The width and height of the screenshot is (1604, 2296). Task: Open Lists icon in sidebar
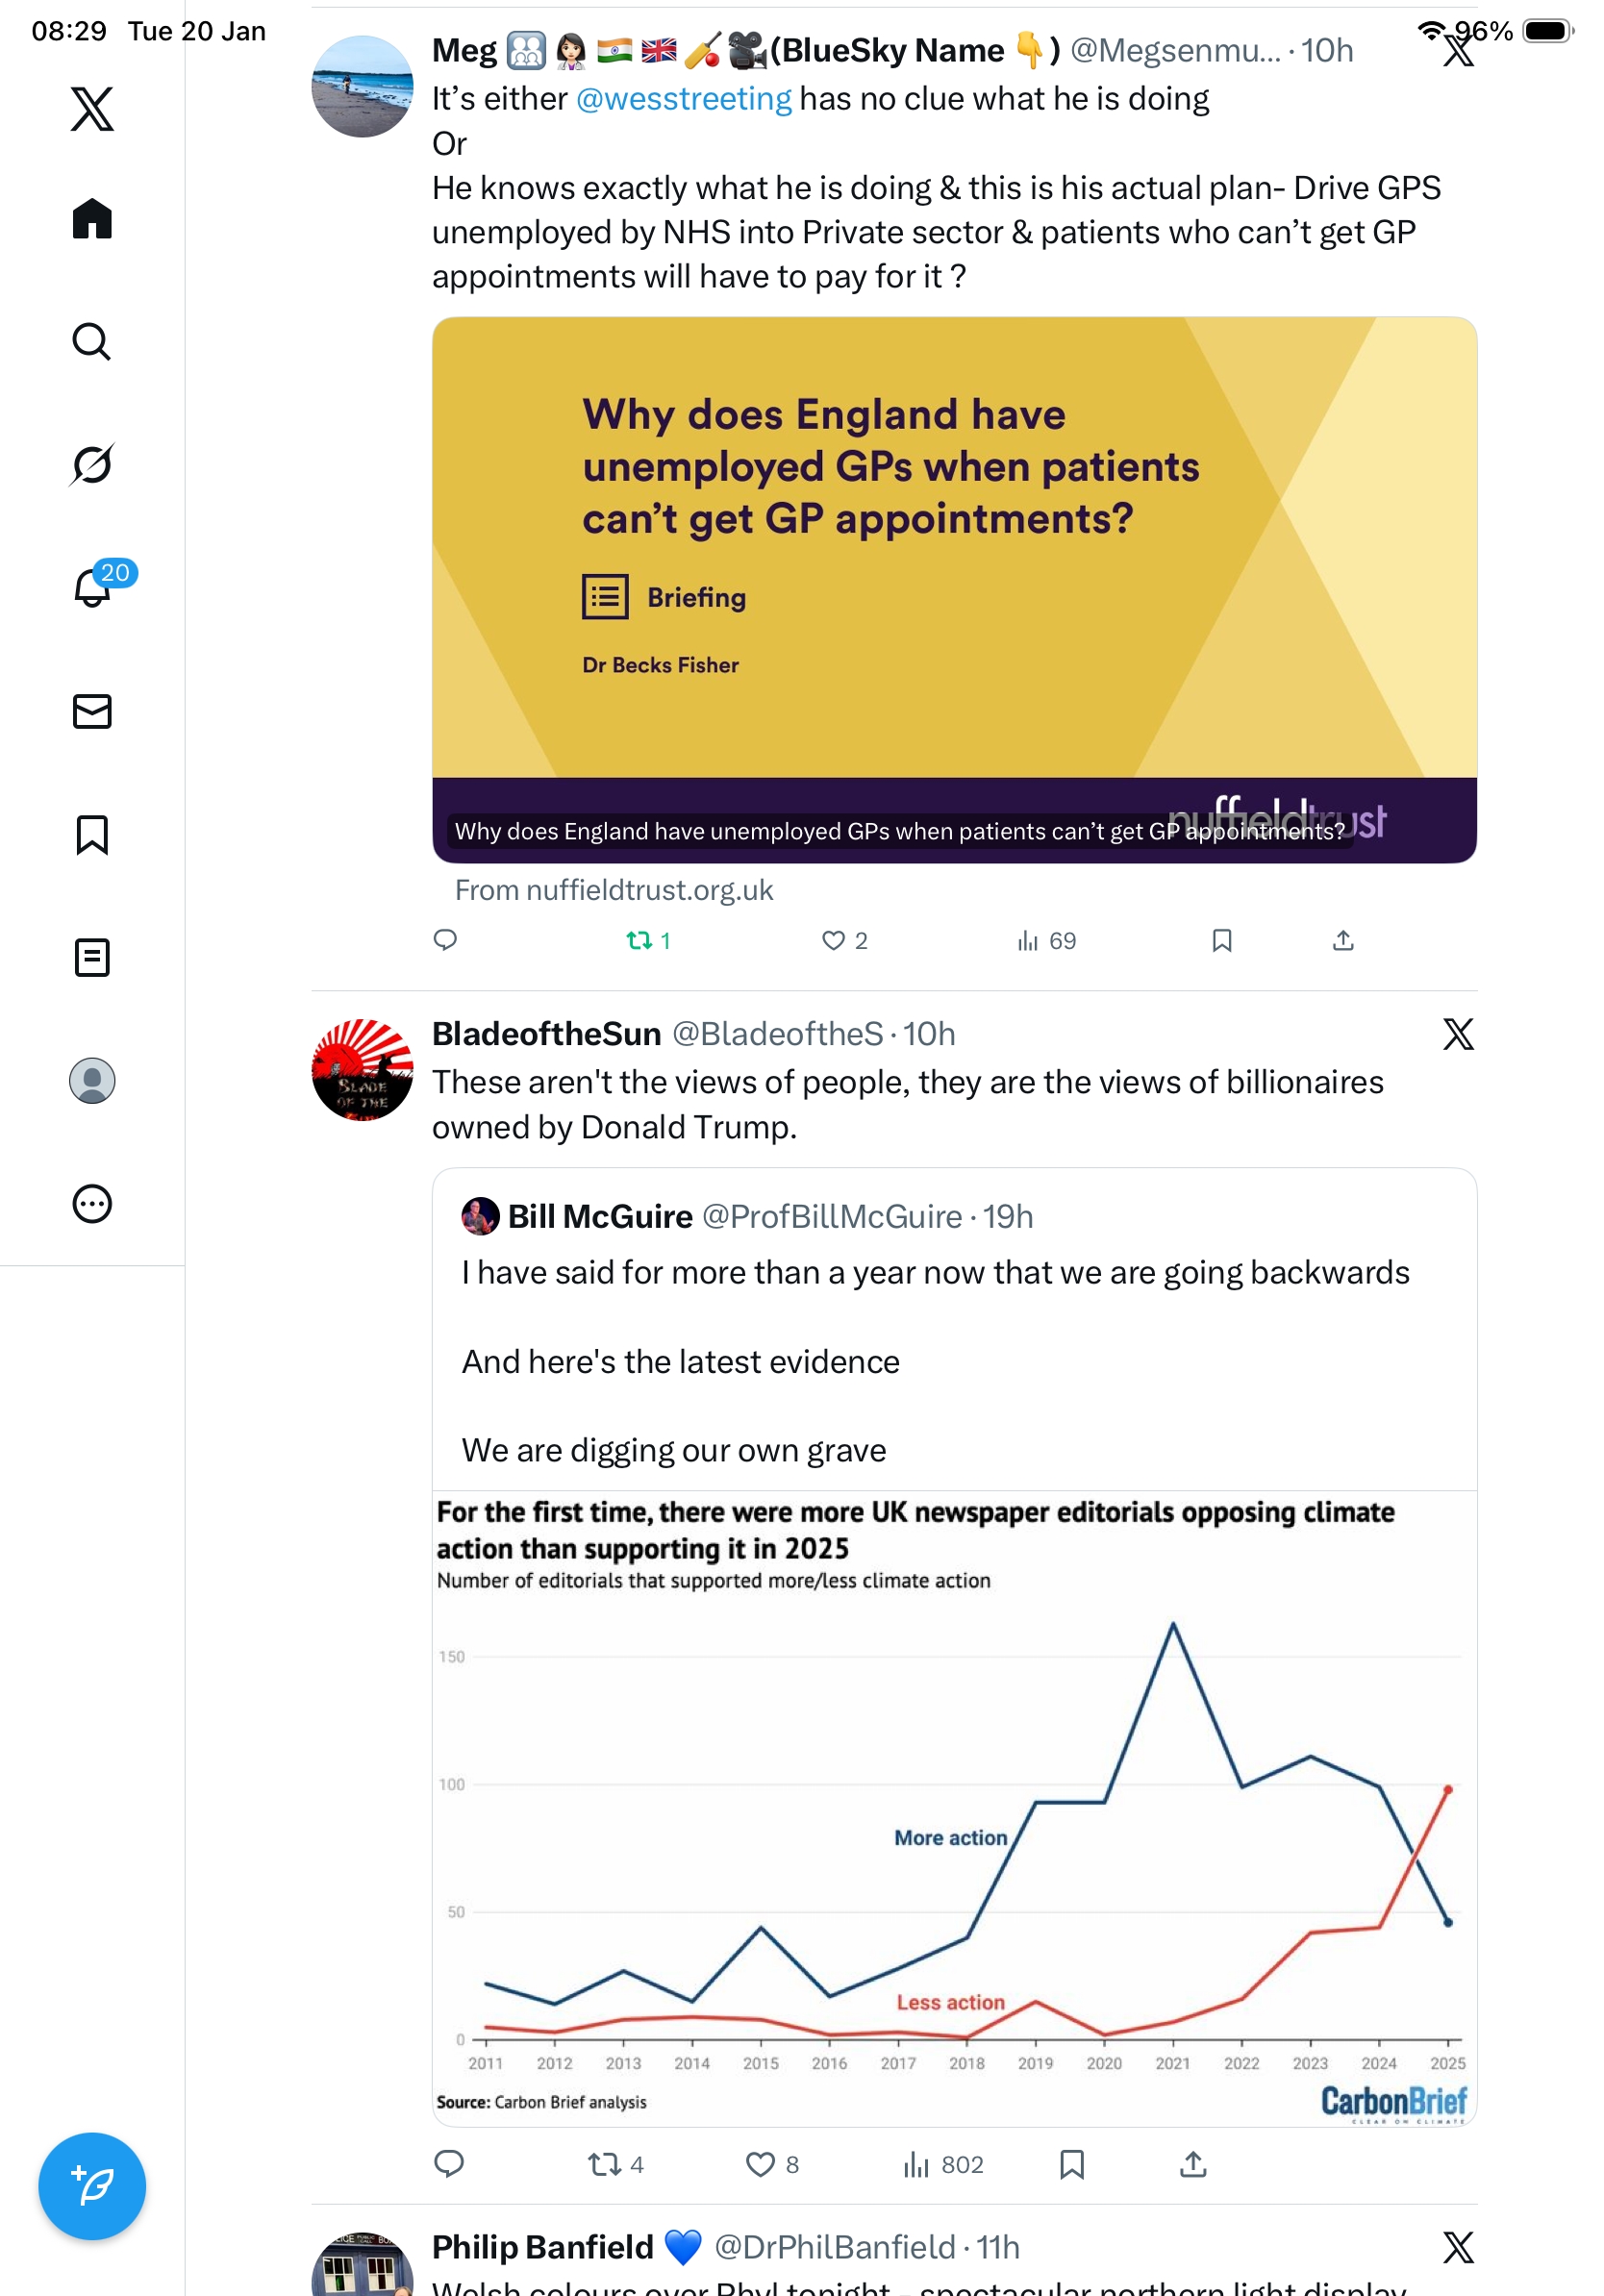click(x=92, y=958)
